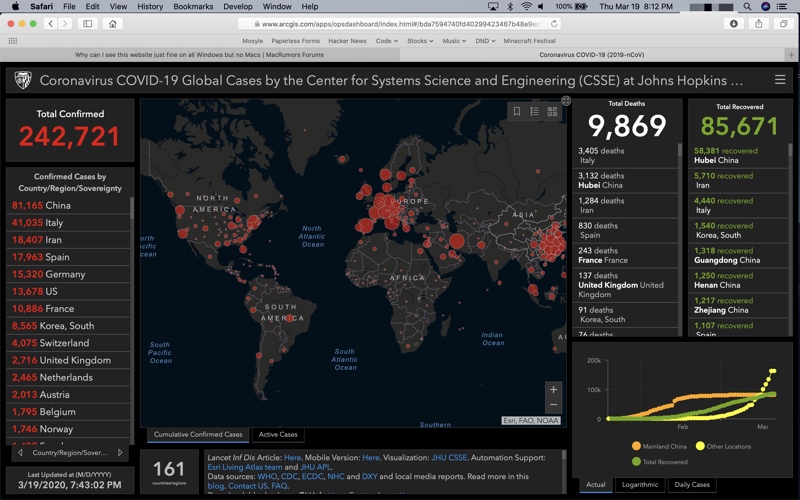Open the Apple menu
The width and height of the screenshot is (800, 500).
15,6
